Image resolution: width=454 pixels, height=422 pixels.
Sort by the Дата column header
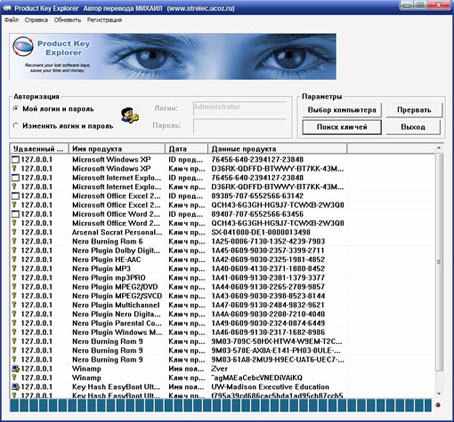click(x=186, y=149)
